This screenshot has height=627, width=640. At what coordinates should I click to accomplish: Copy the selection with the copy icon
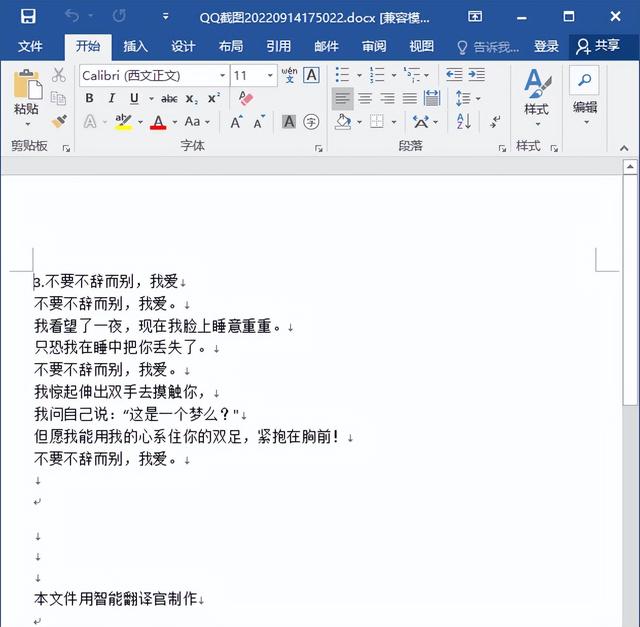point(58,98)
